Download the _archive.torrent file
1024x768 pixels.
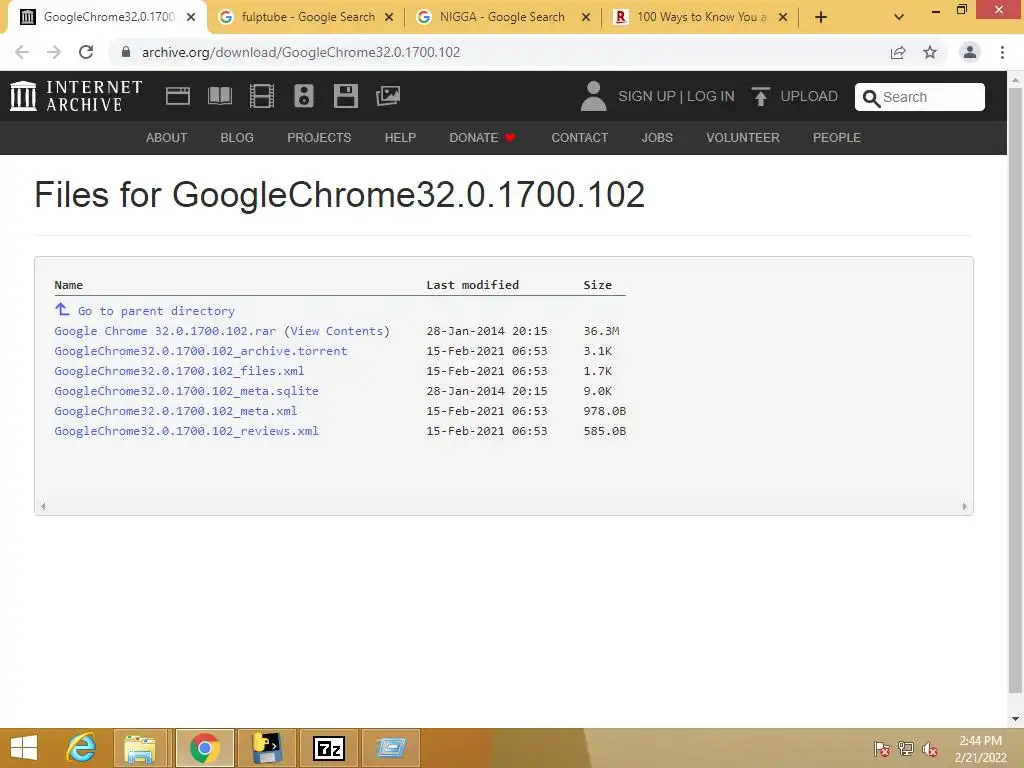click(200, 351)
